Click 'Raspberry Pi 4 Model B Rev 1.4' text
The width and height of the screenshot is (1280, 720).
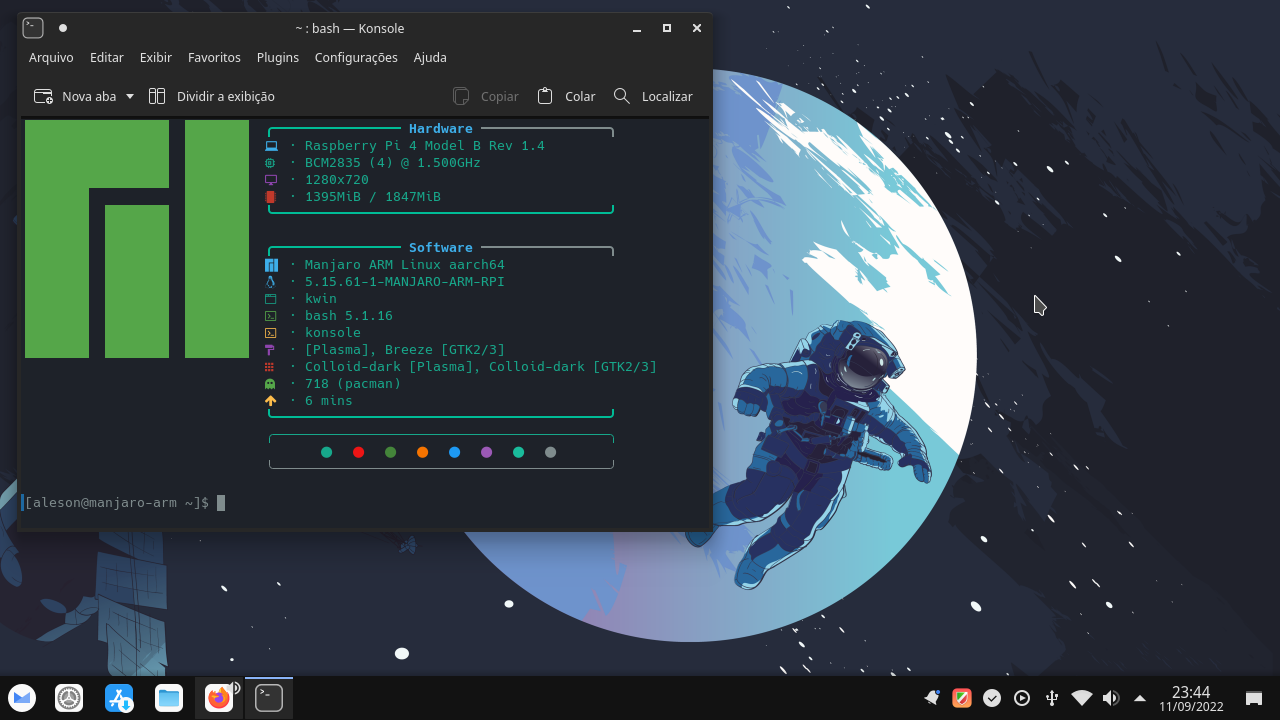coord(425,146)
